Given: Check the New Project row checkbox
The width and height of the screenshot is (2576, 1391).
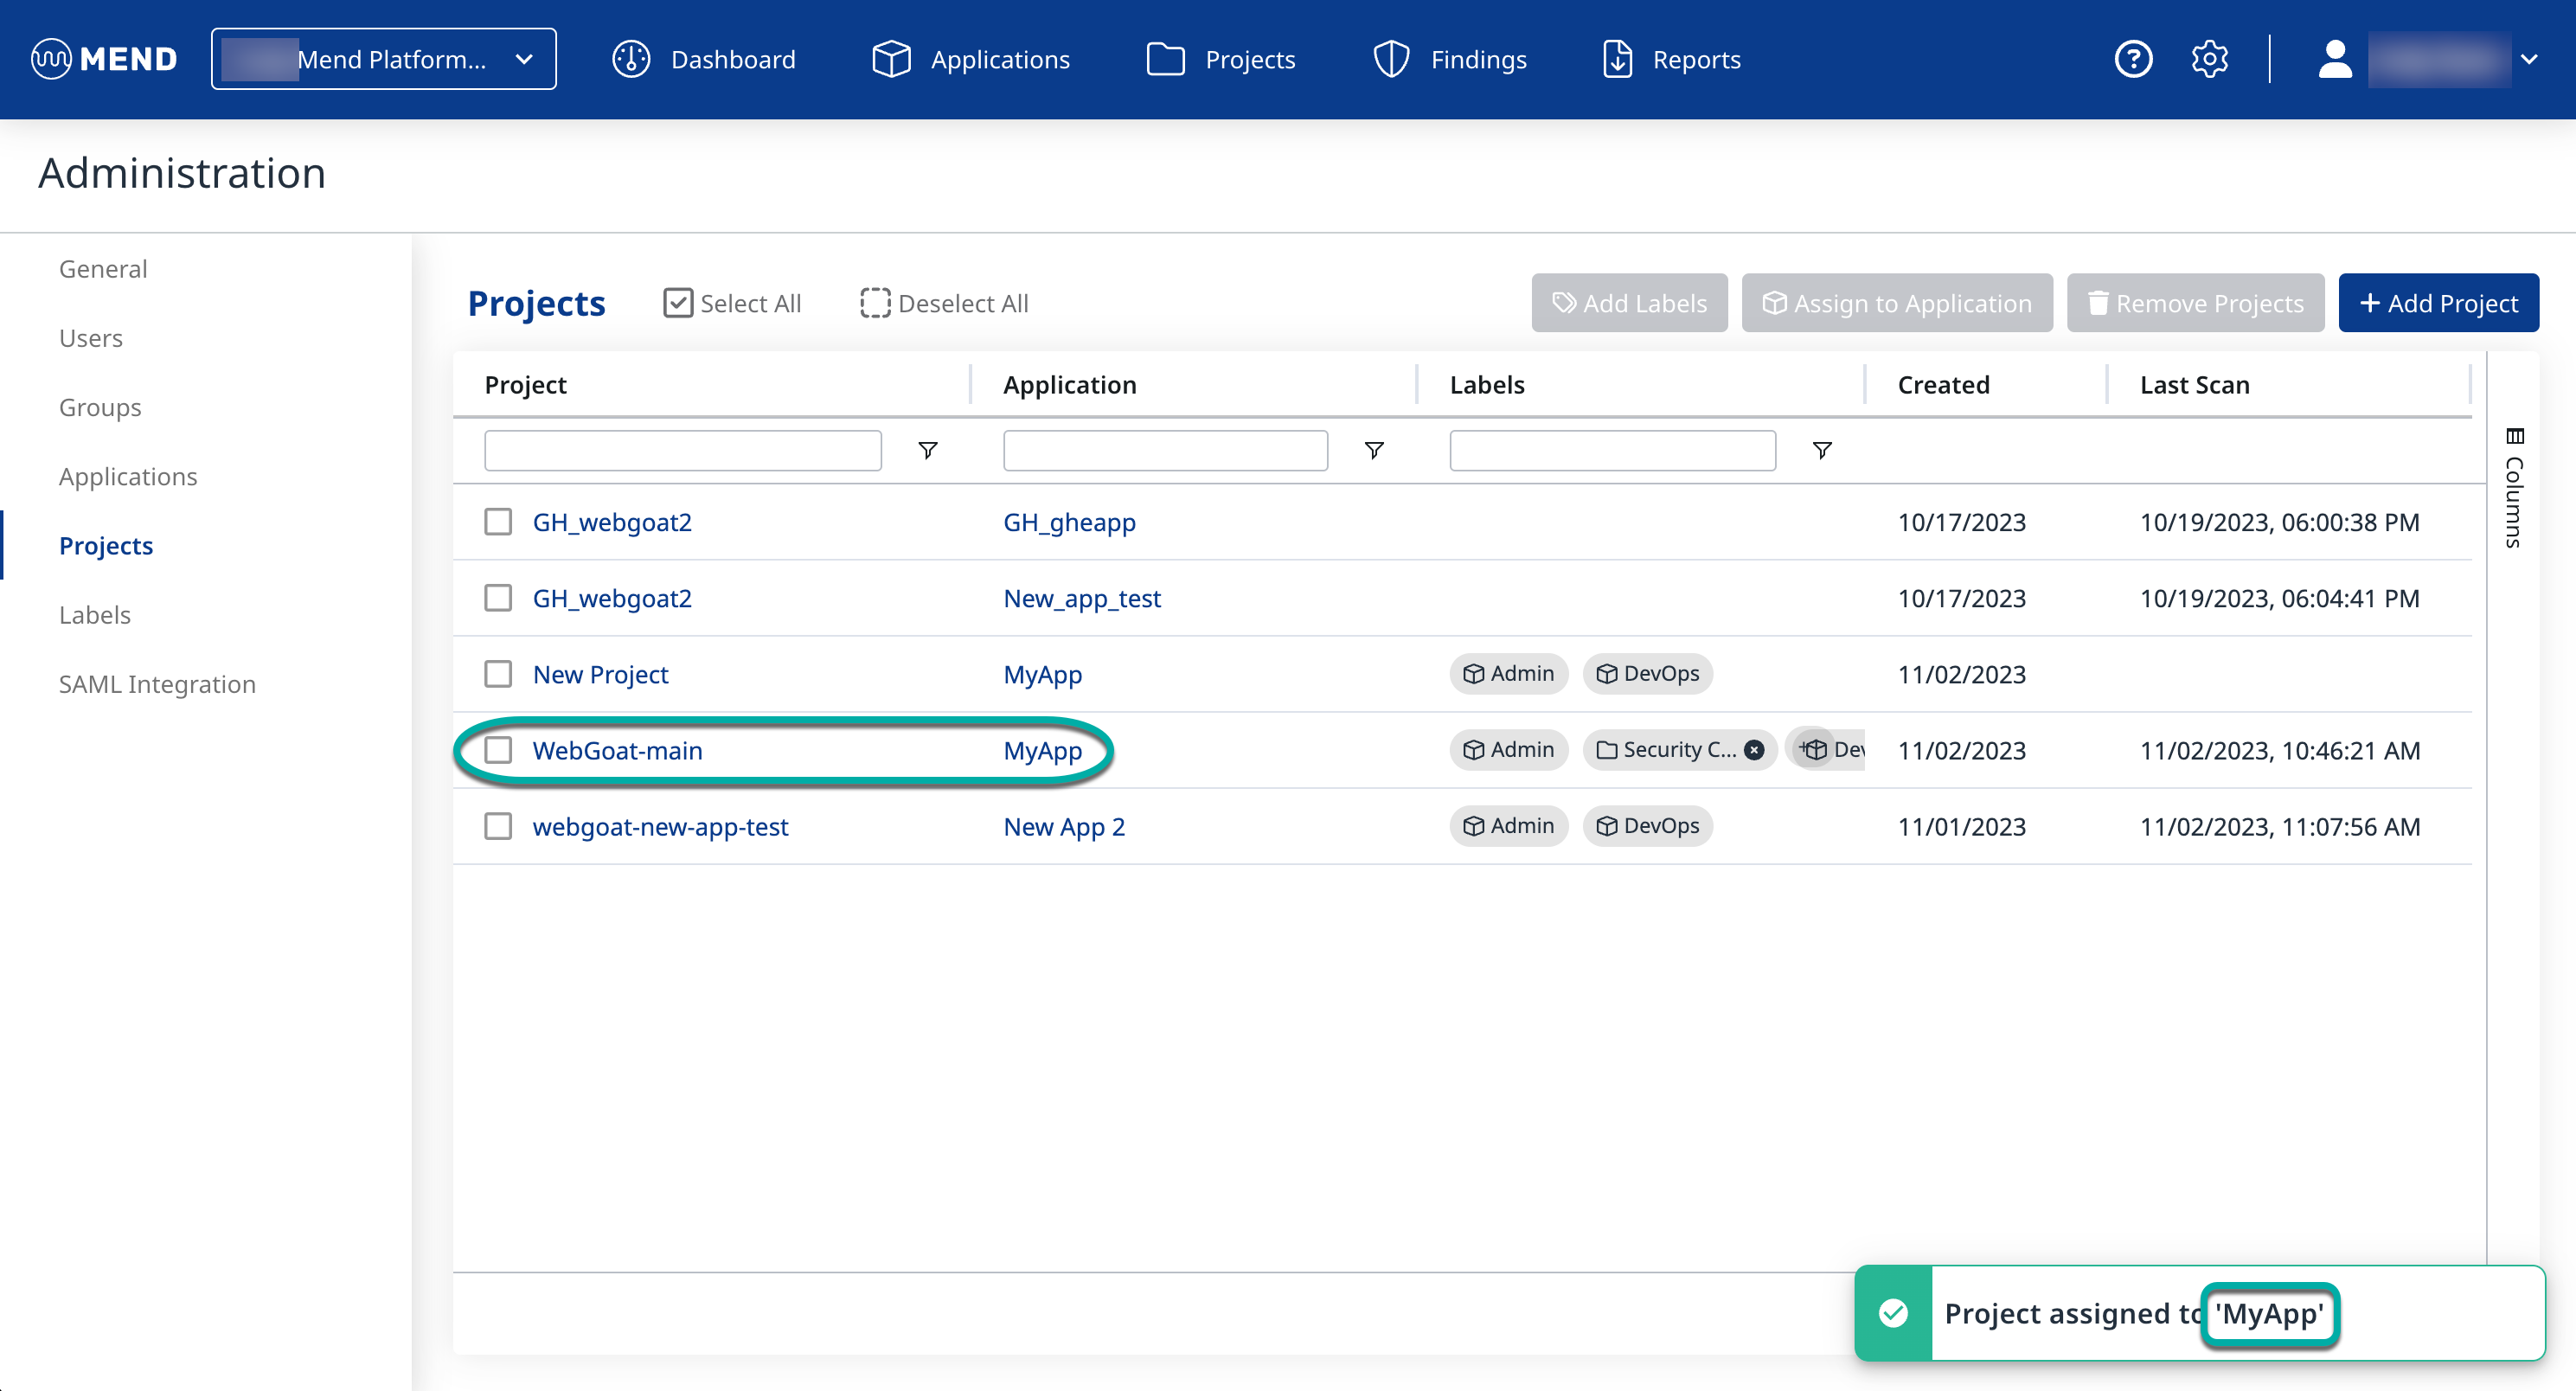Looking at the screenshot, I should (x=498, y=674).
